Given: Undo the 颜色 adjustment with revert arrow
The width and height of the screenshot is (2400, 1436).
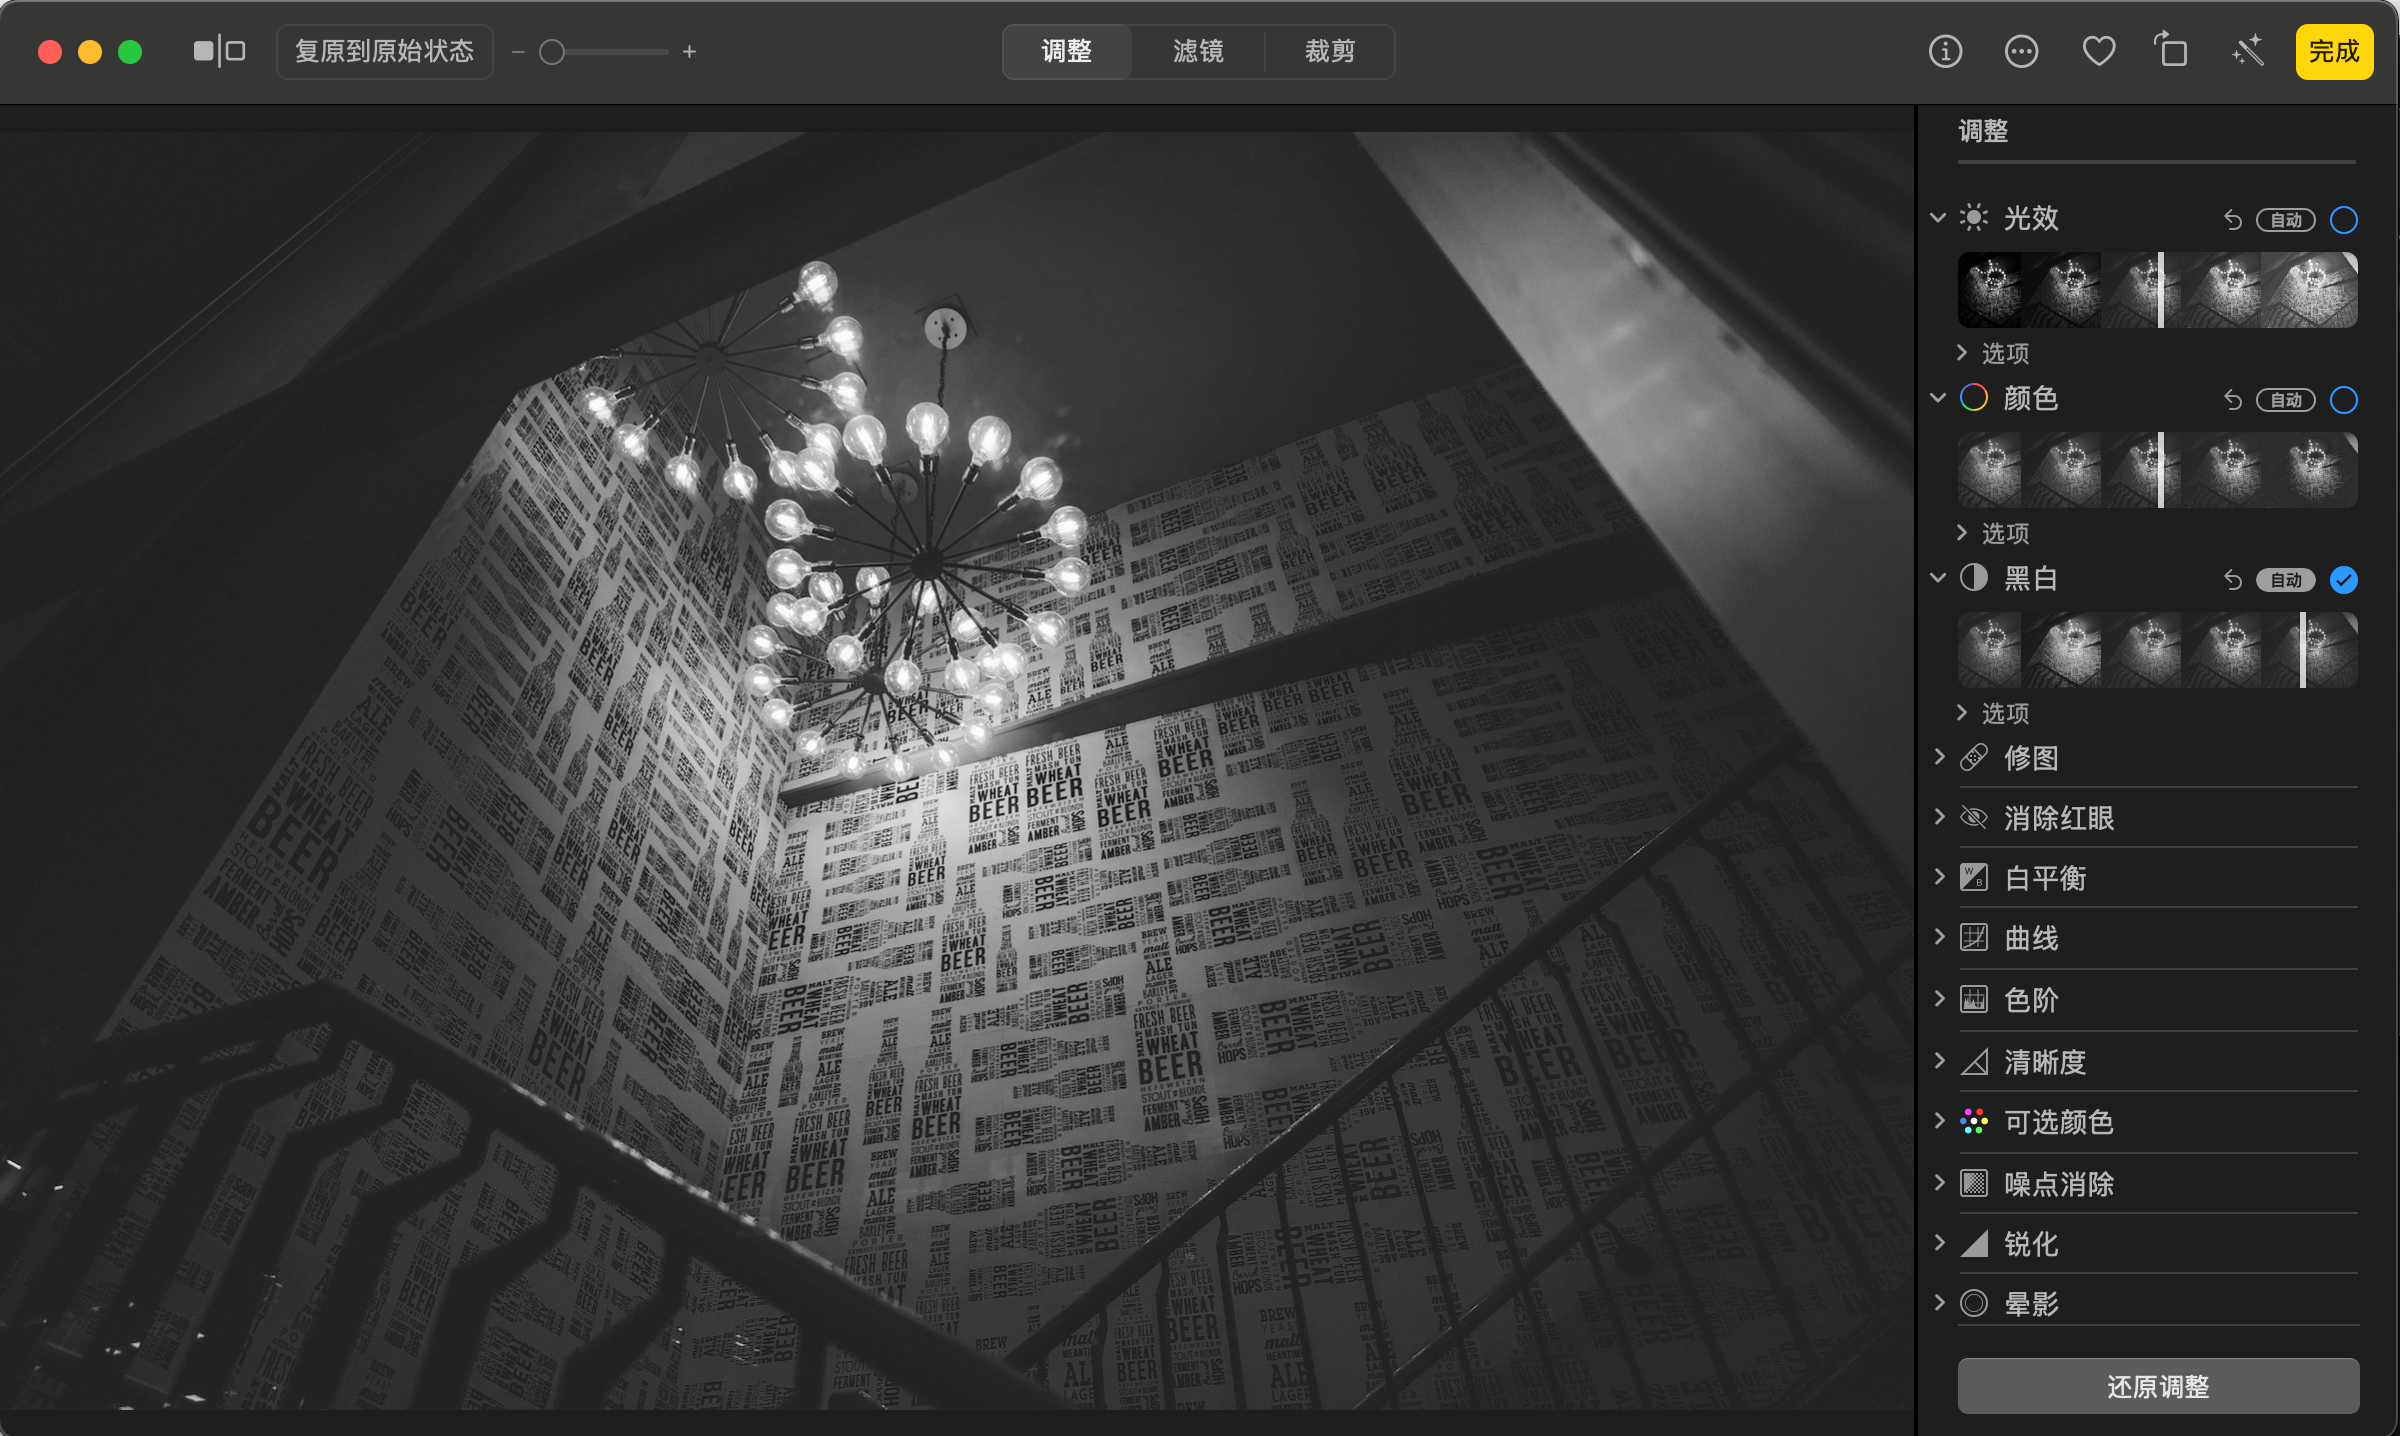Looking at the screenshot, I should click(2232, 400).
